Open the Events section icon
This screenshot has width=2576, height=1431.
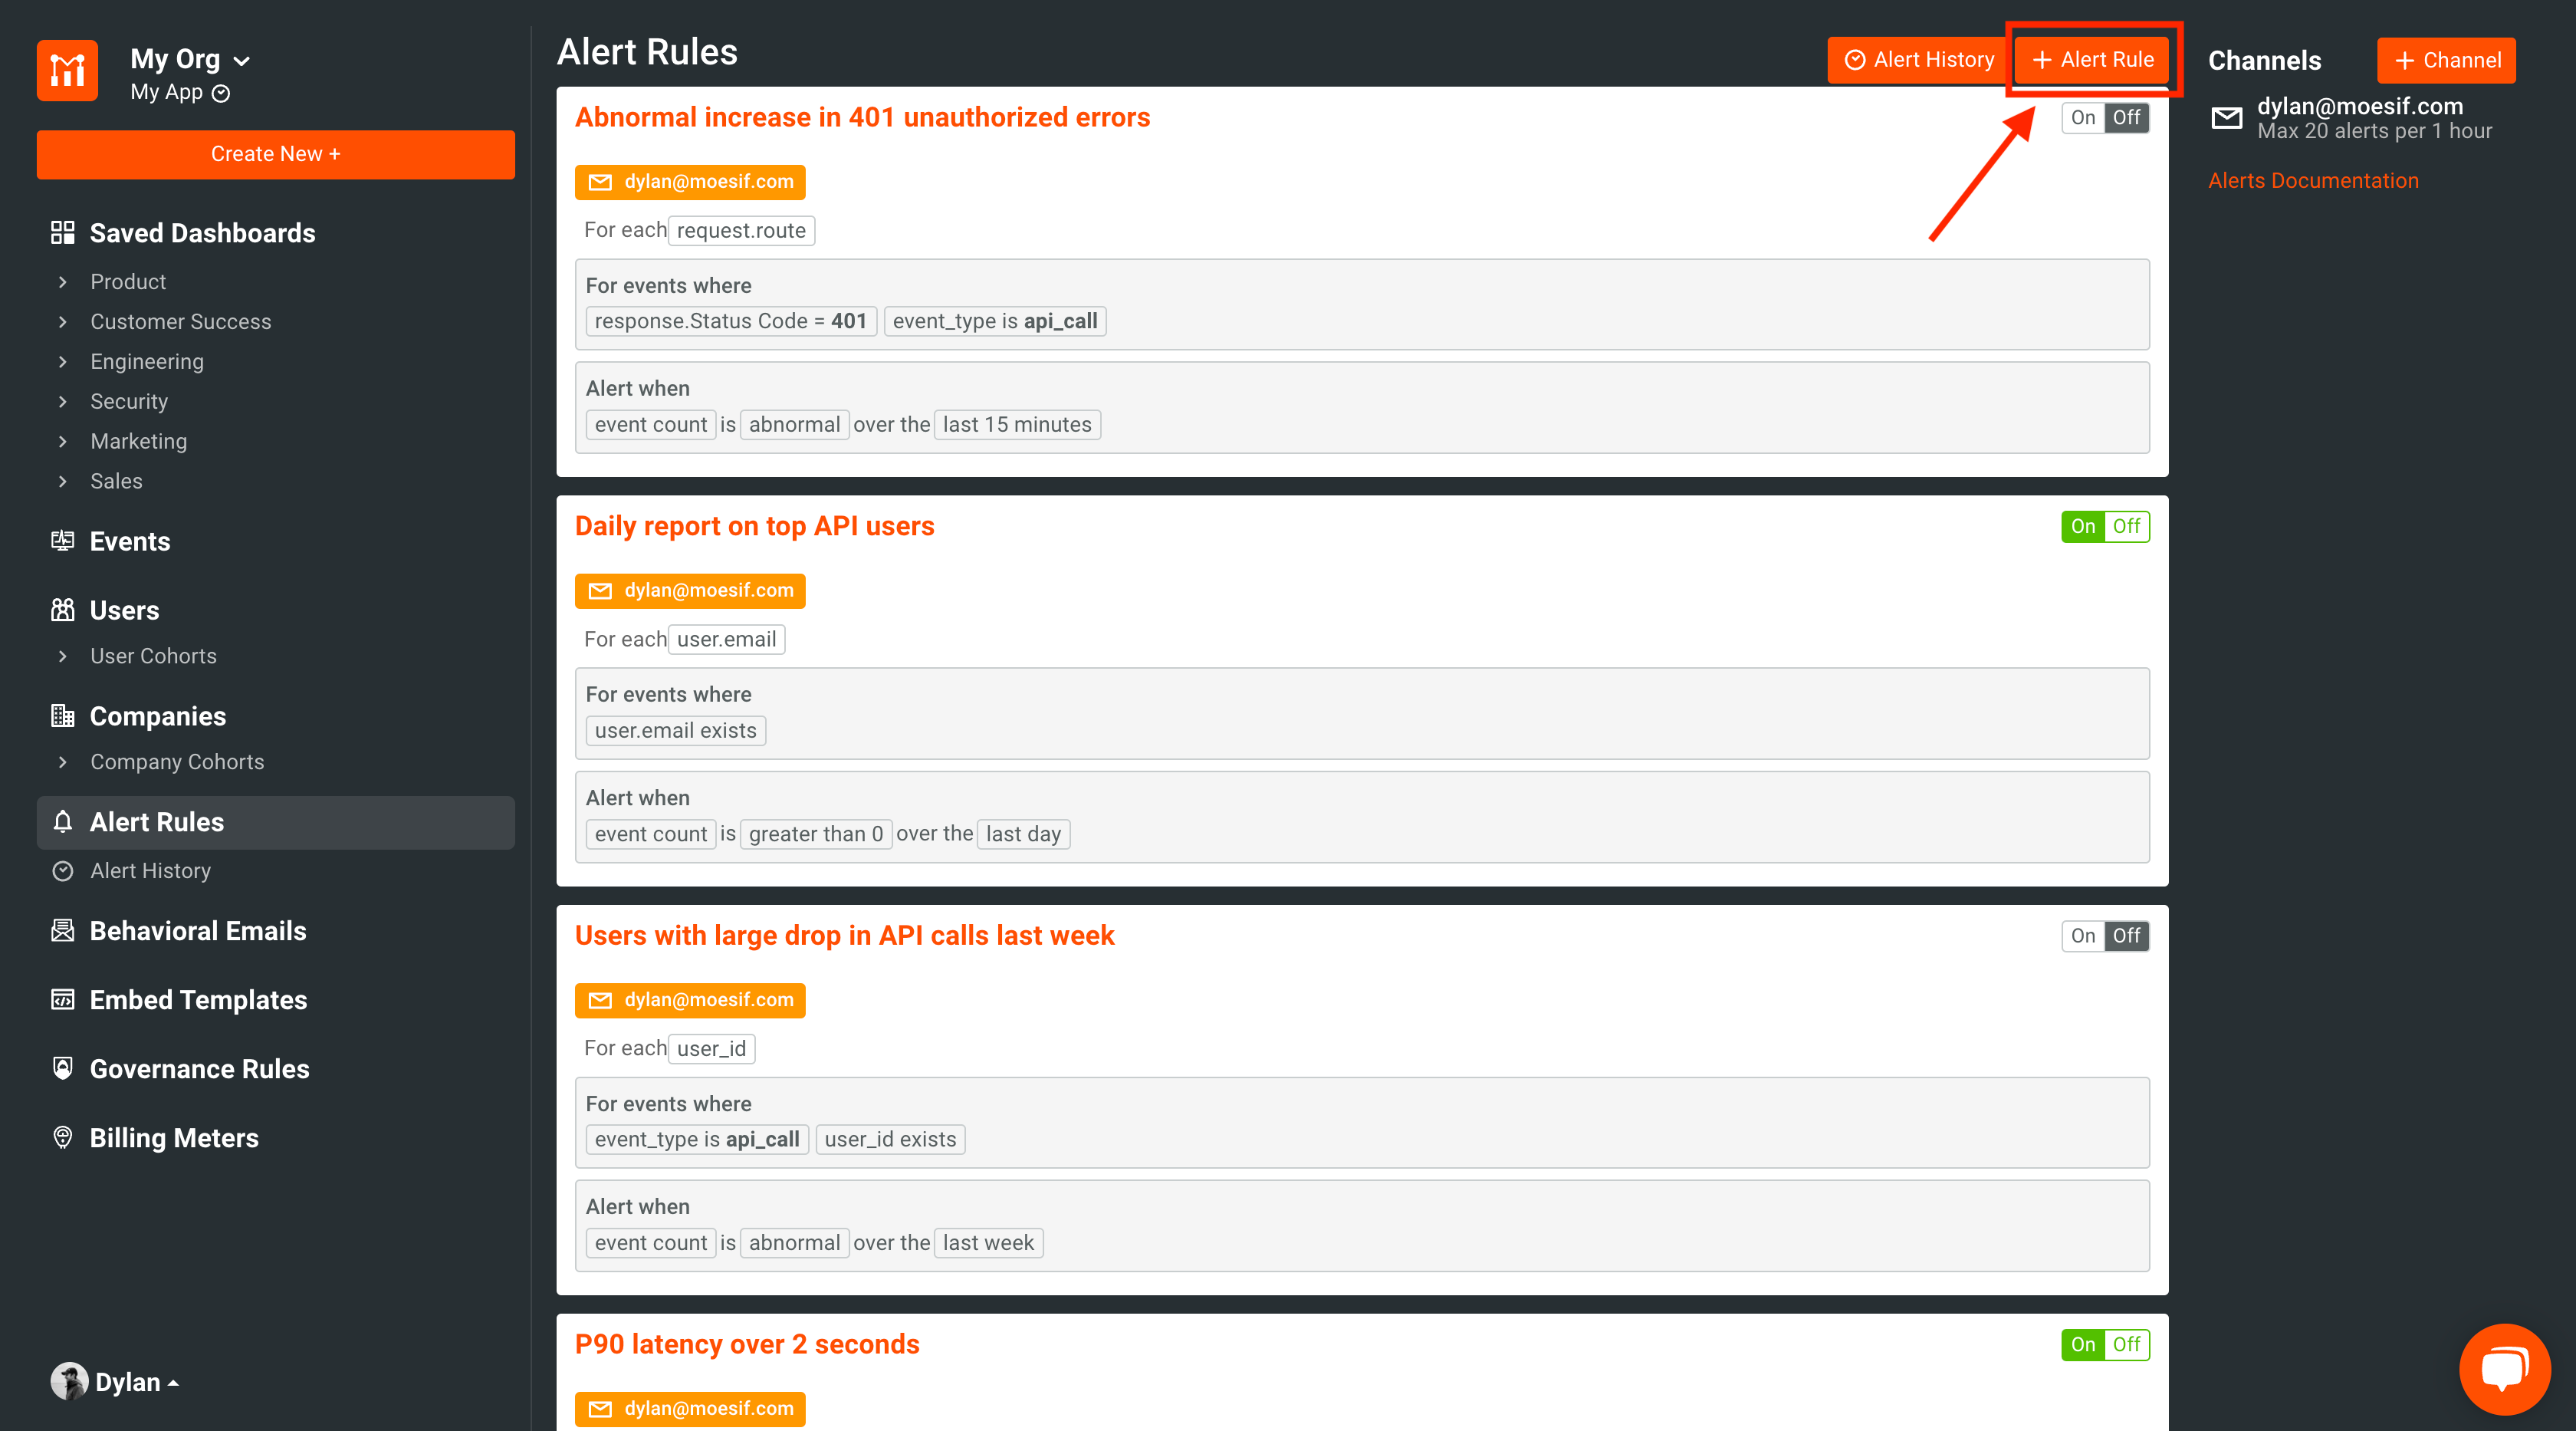(62, 540)
